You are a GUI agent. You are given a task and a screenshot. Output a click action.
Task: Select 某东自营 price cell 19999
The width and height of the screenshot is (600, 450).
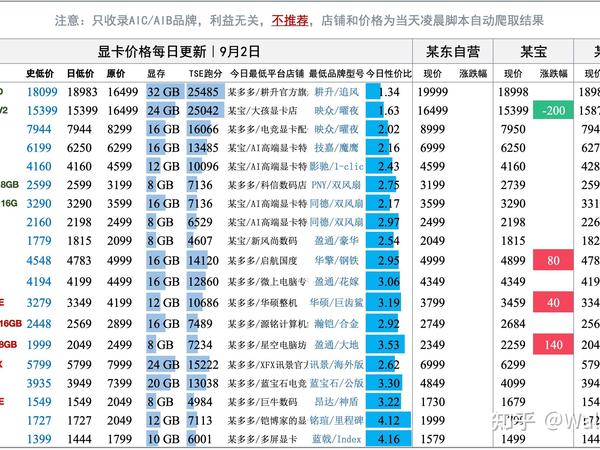click(x=432, y=92)
